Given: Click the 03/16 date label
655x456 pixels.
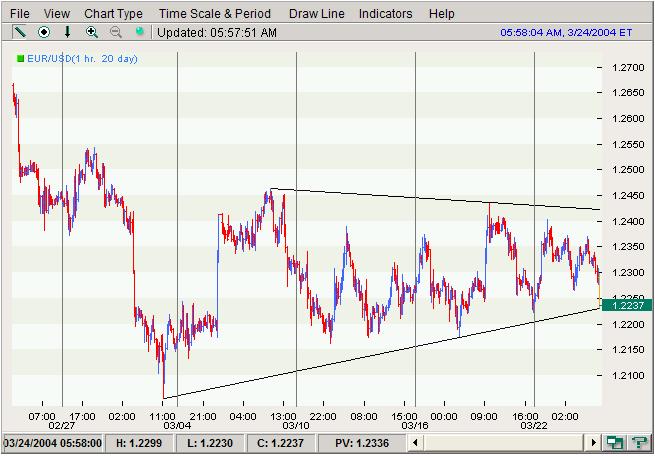Looking at the screenshot, I should click(414, 426).
